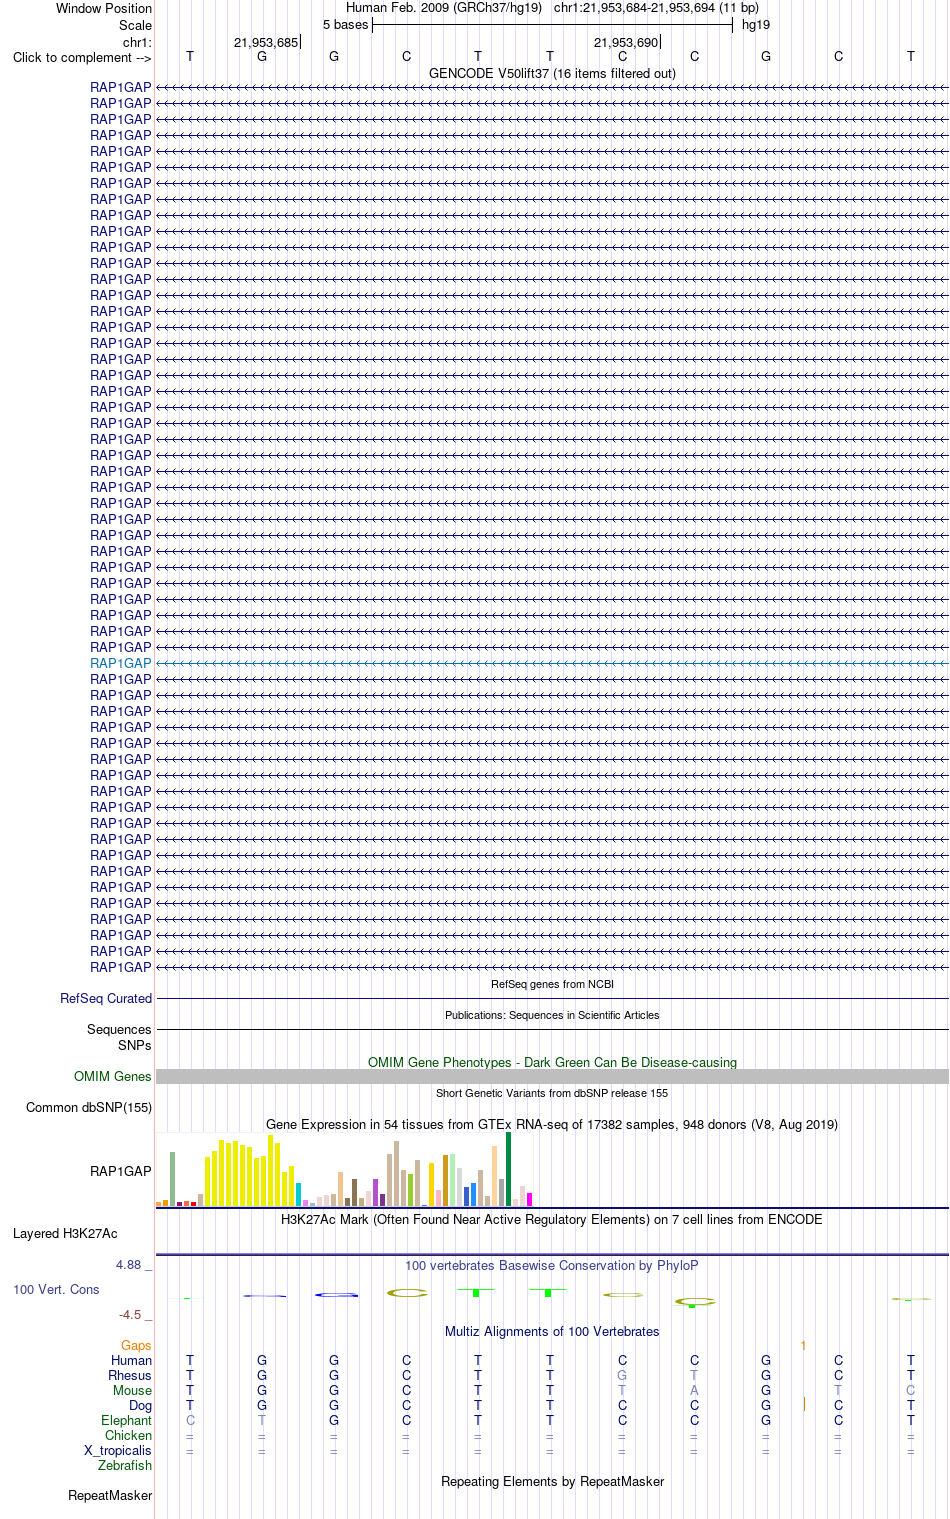950x1519 pixels.
Task: Select the Common dbSNP(155) track label
Action: (x=89, y=1107)
